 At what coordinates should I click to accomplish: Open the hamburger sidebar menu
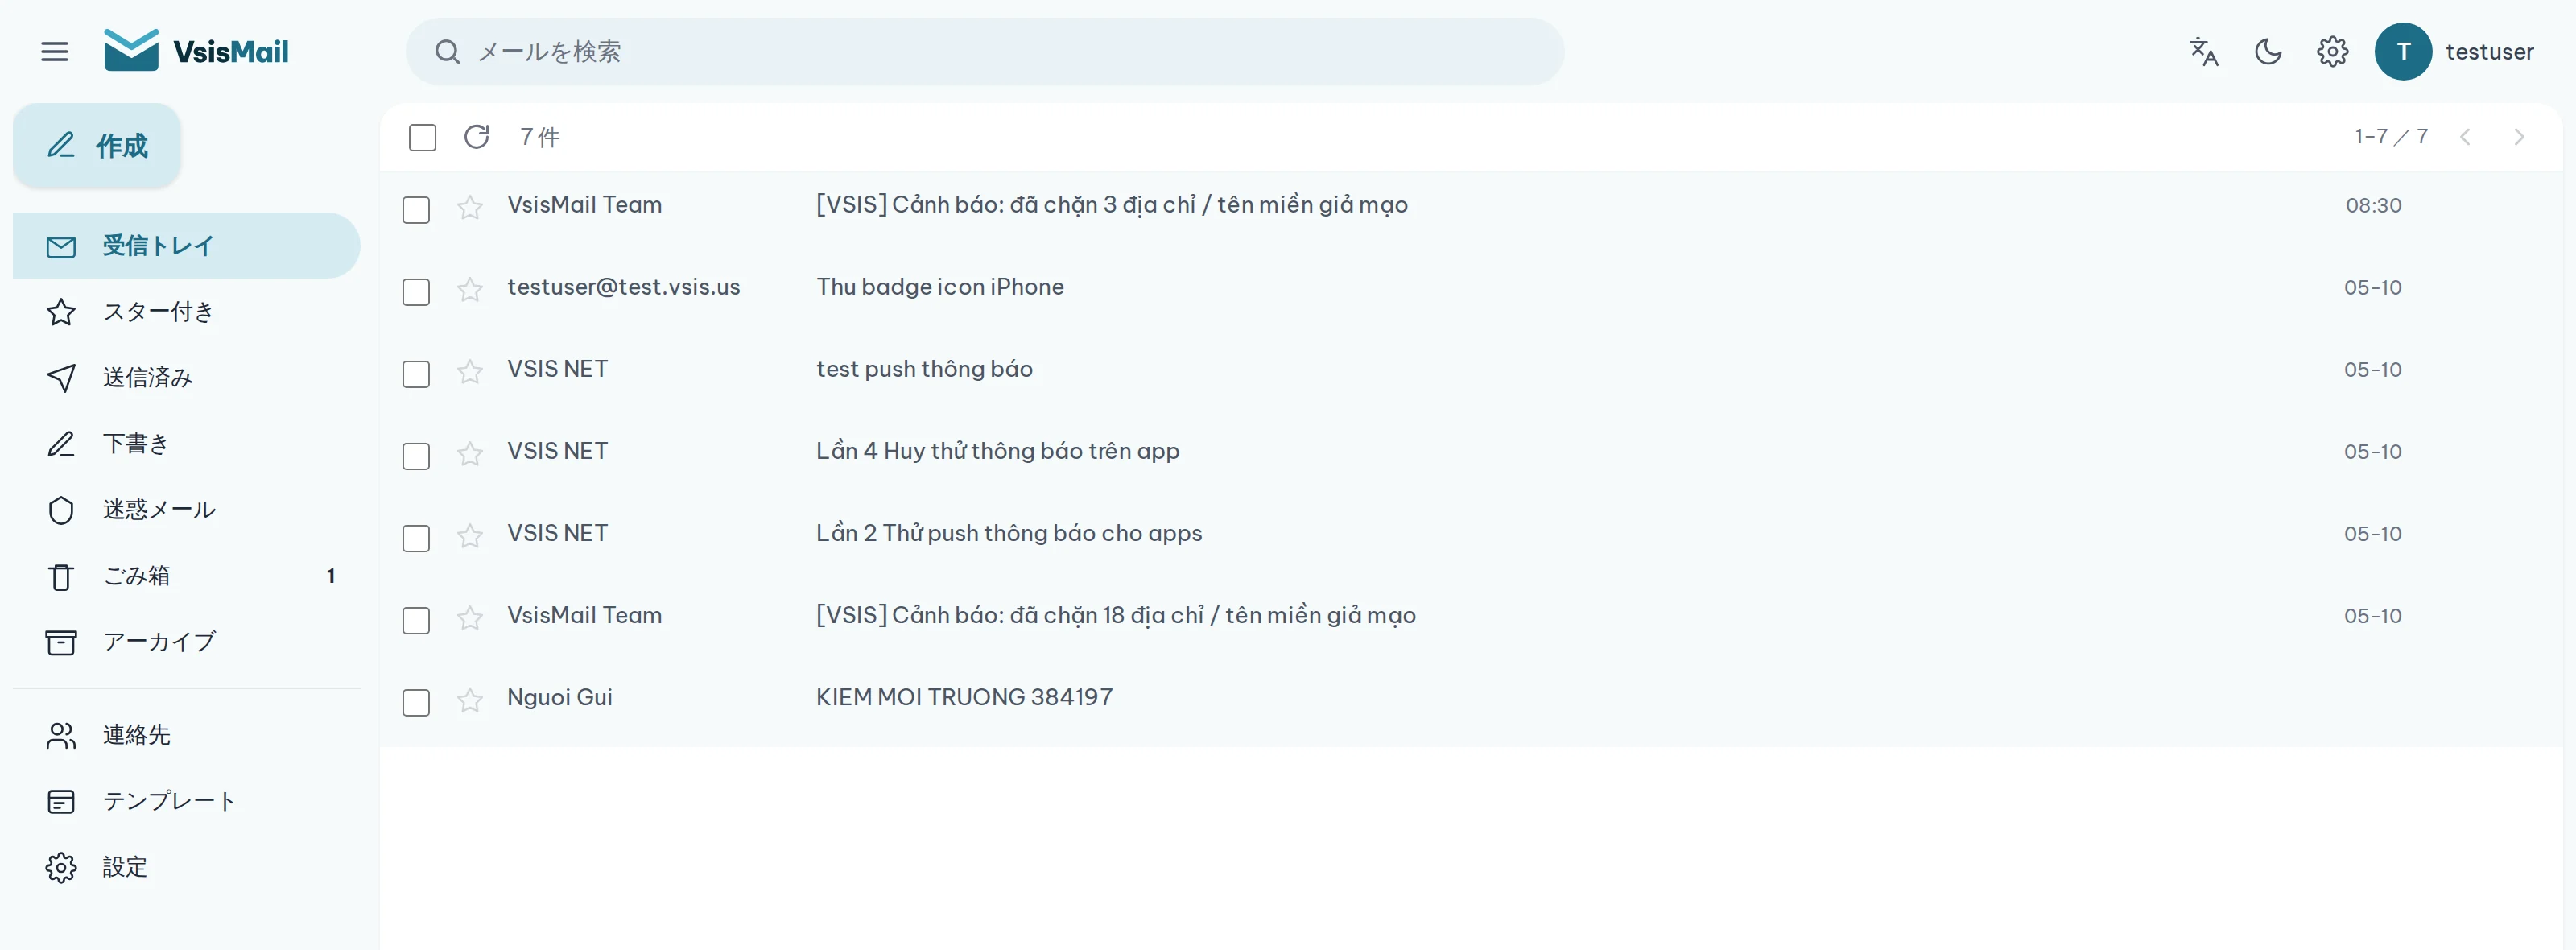click(55, 51)
